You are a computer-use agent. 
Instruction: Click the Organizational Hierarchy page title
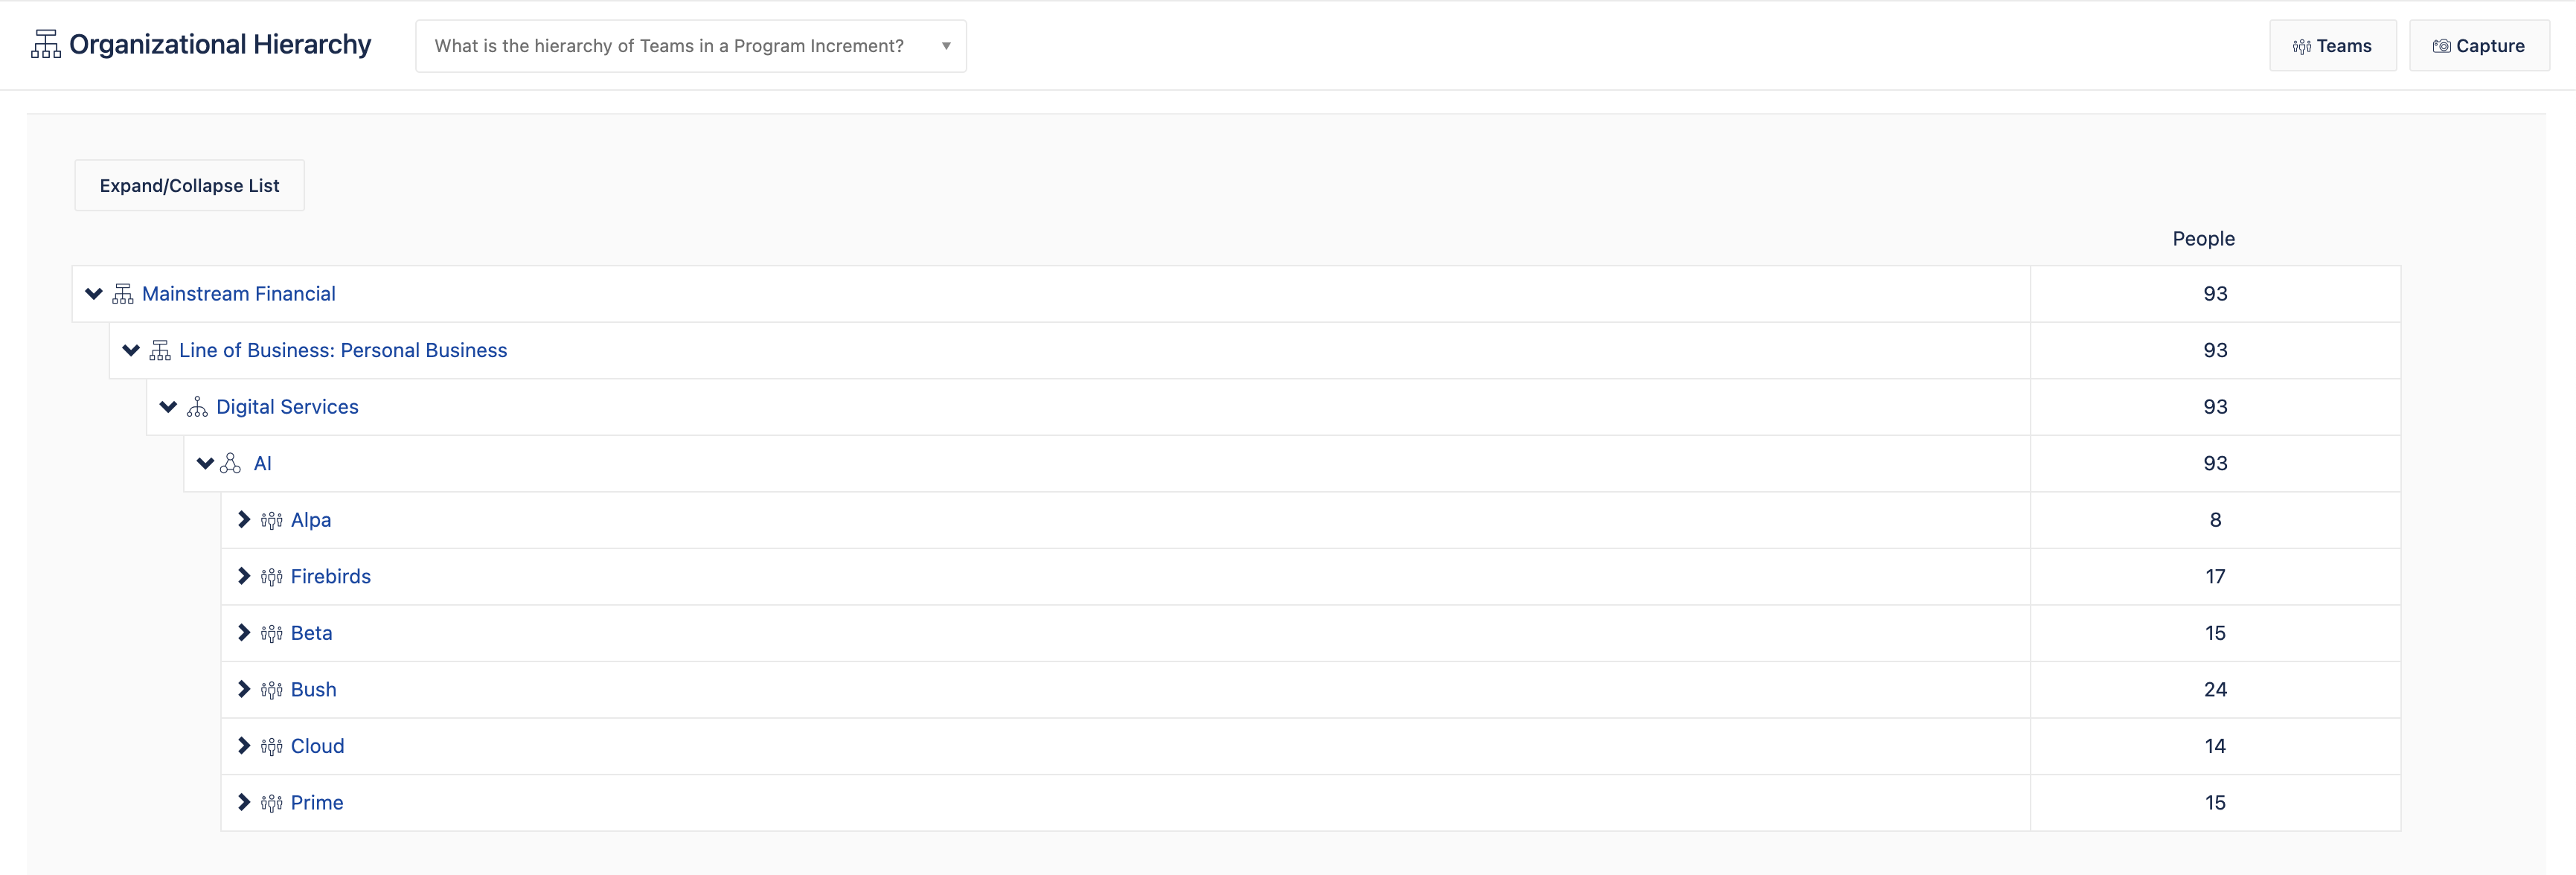pyautogui.click(x=220, y=45)
